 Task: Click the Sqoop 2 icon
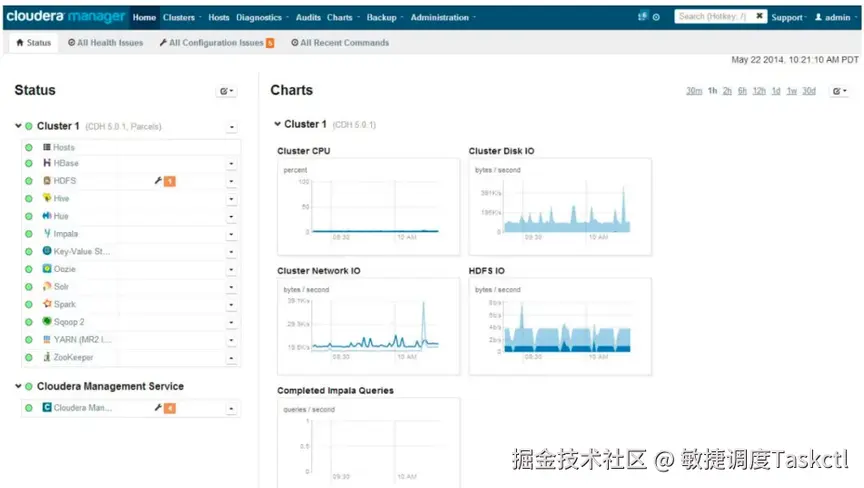point(47,322)
